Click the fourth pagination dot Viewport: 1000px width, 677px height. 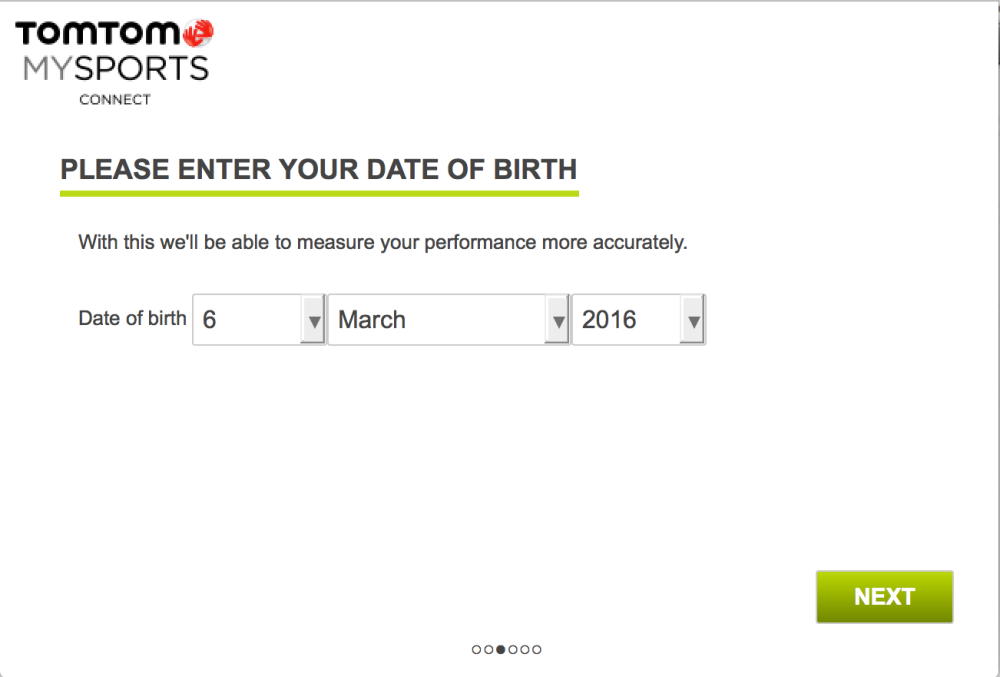tap(512, 649)
